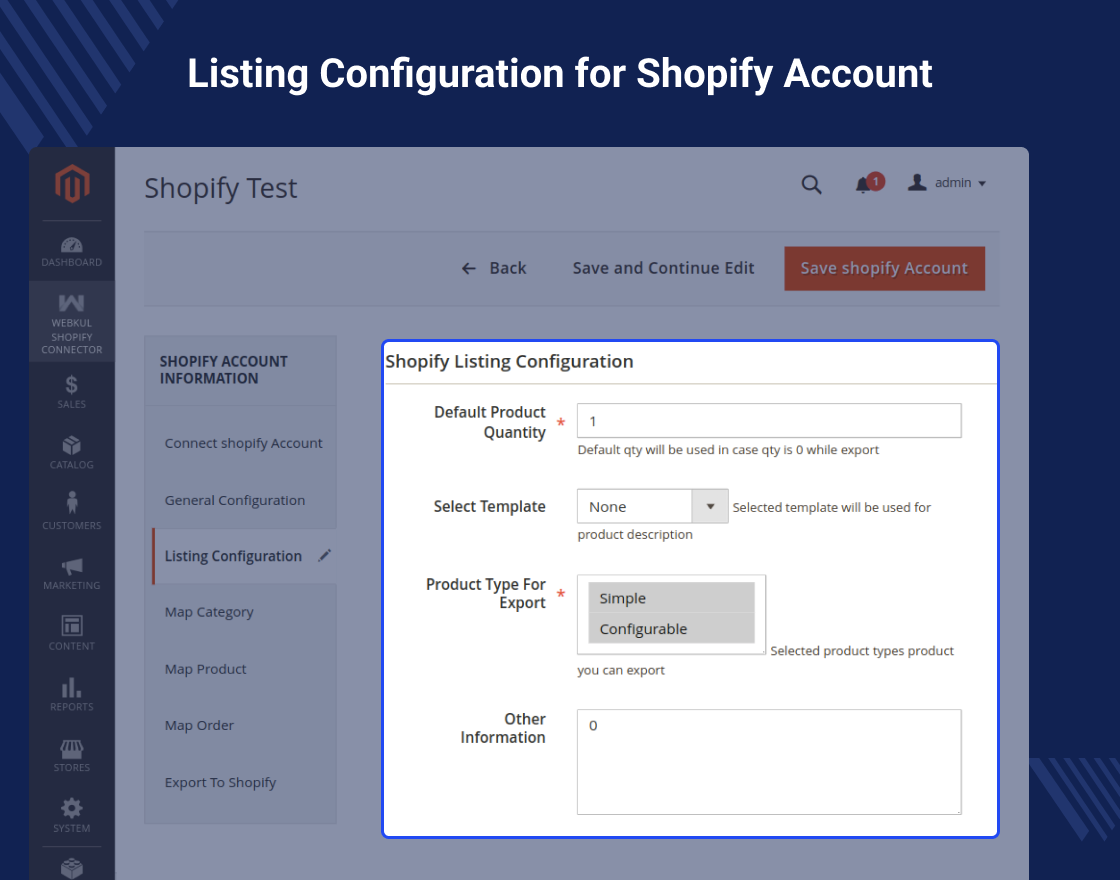Screen dimensions: 1120x880
Task: Switch to Map Order tab
Action: [199, 725]
